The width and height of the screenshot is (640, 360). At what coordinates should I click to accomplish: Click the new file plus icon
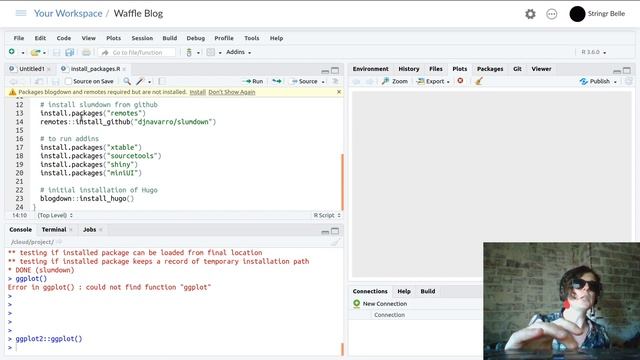point(12,52)
